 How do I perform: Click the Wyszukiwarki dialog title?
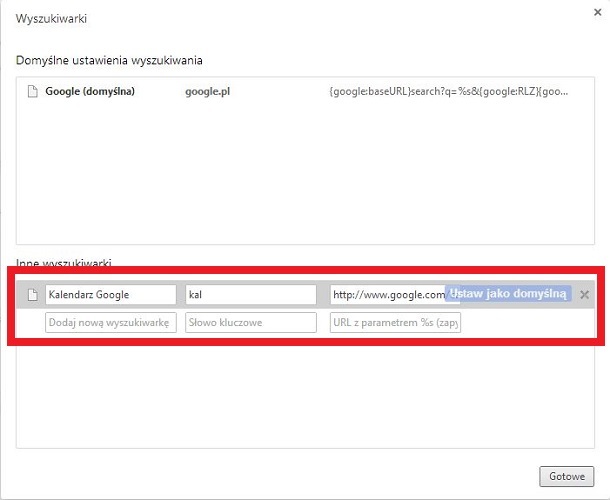click(51, 19)
